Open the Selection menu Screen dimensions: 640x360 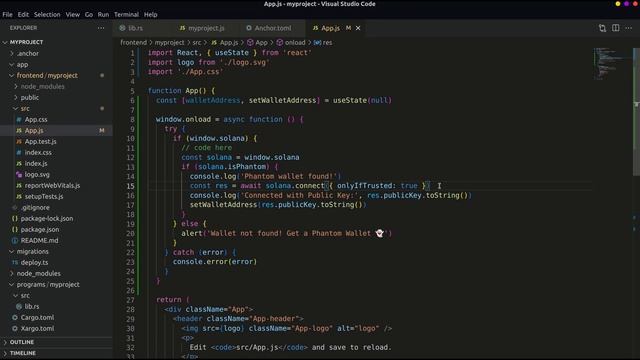click(47, 14)
